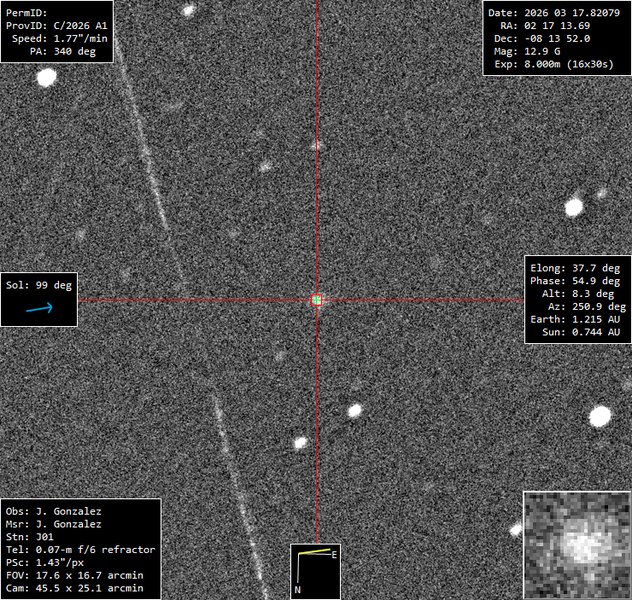Click the 'E' label in the compass box

(334, 555)
